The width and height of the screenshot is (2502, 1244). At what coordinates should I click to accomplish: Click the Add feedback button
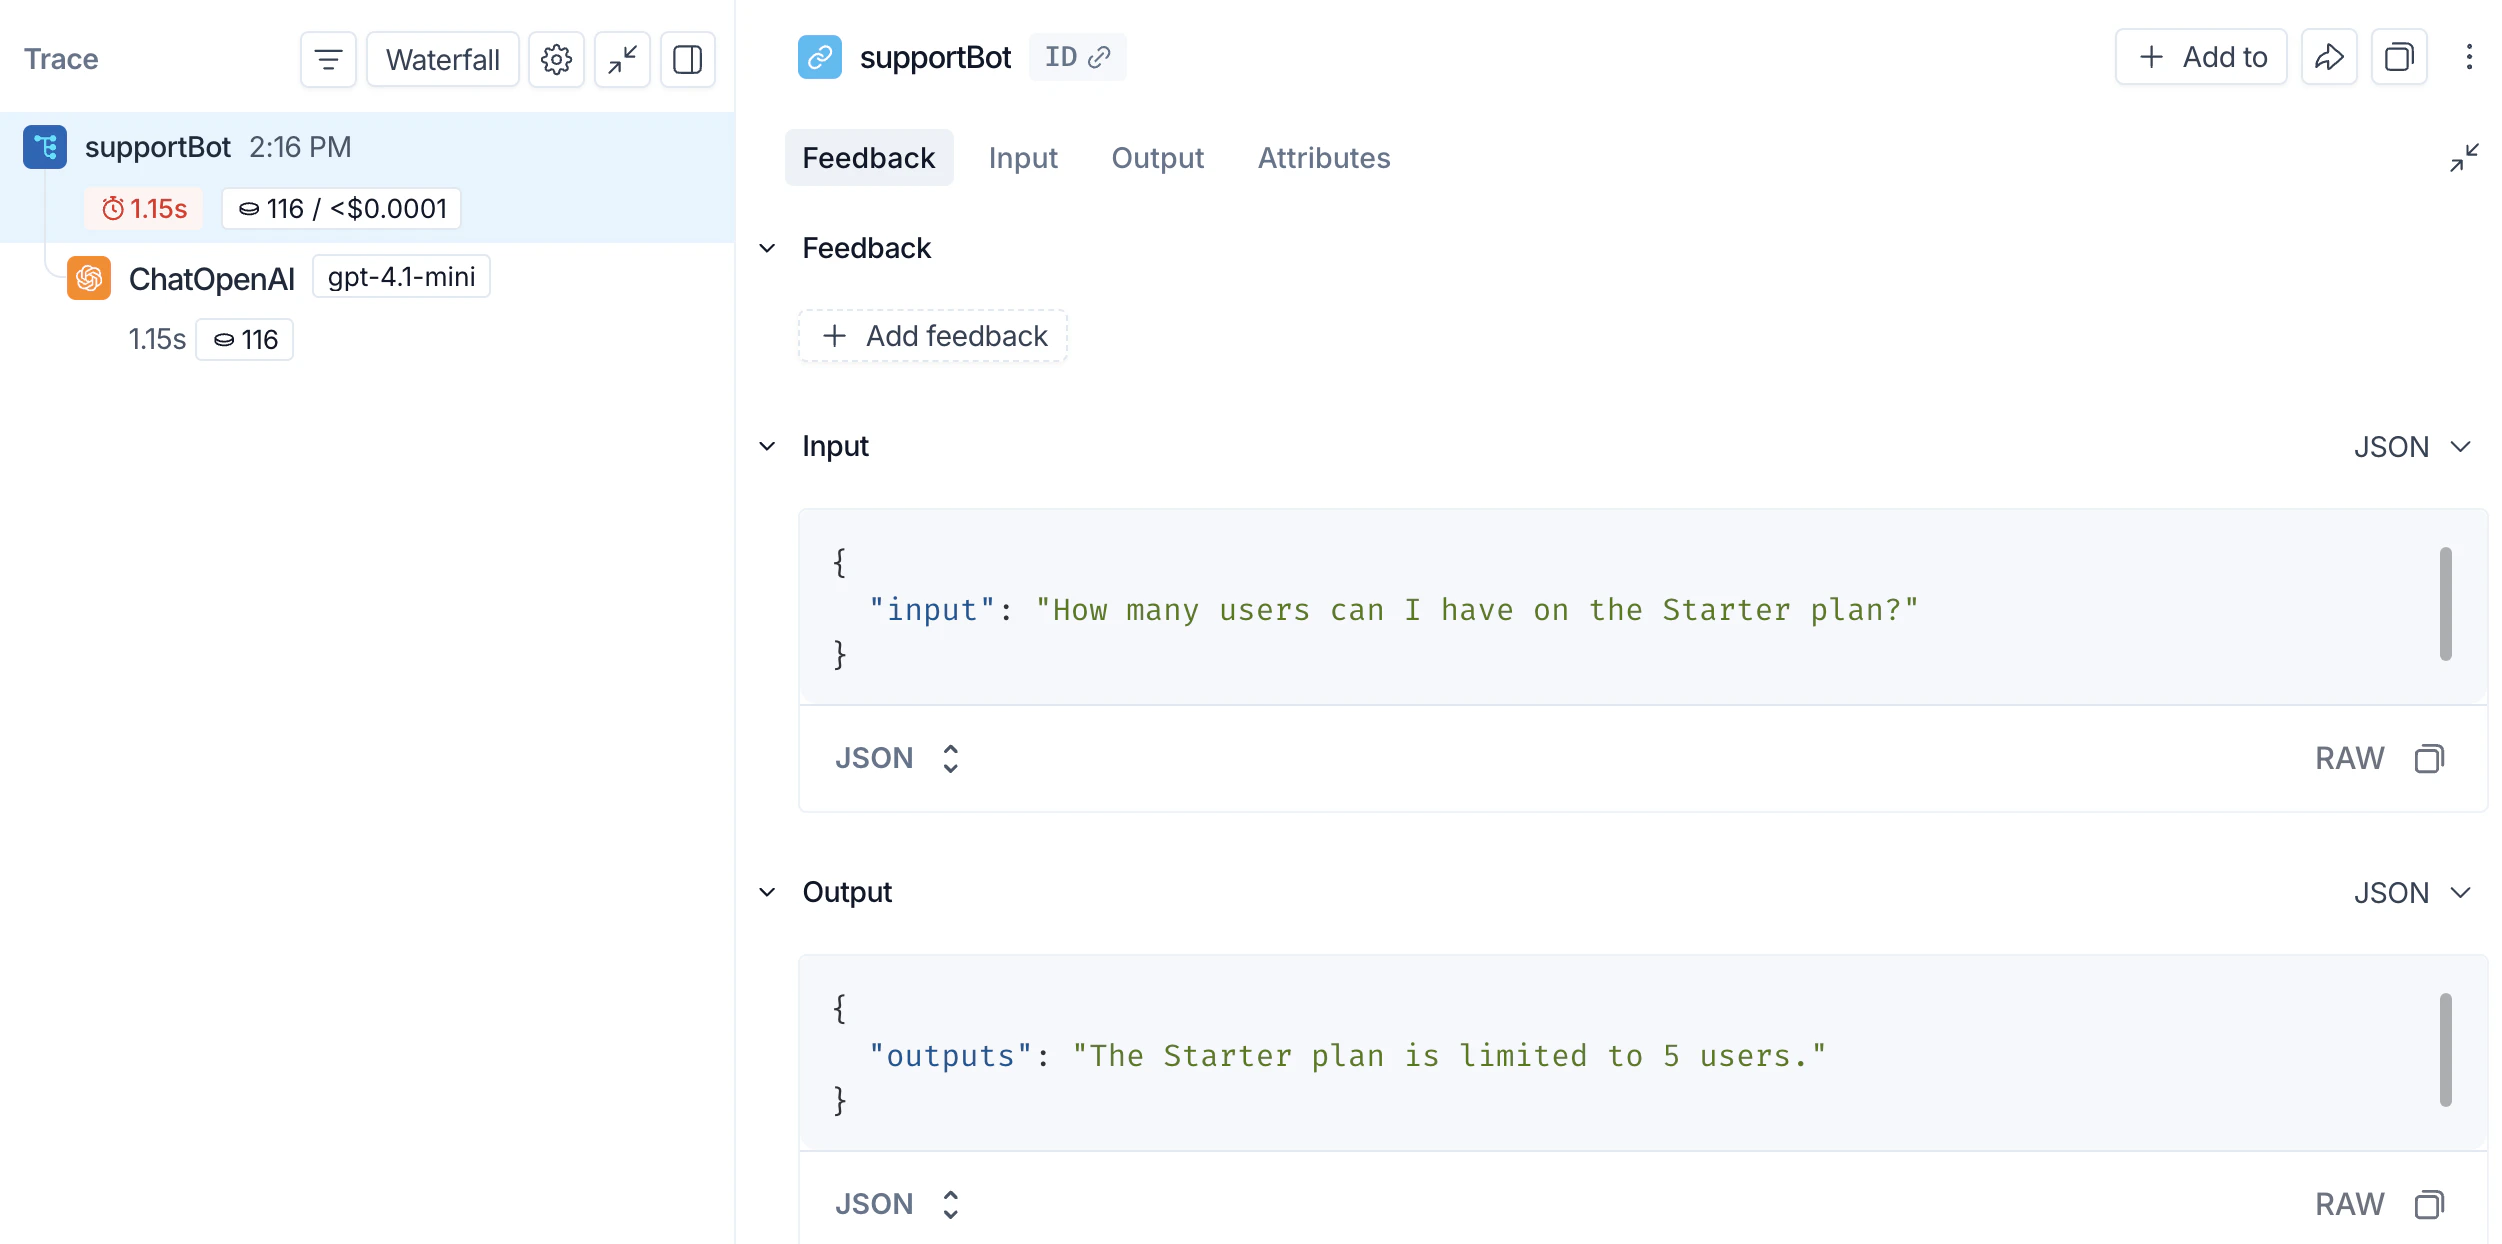pos(933,336)
